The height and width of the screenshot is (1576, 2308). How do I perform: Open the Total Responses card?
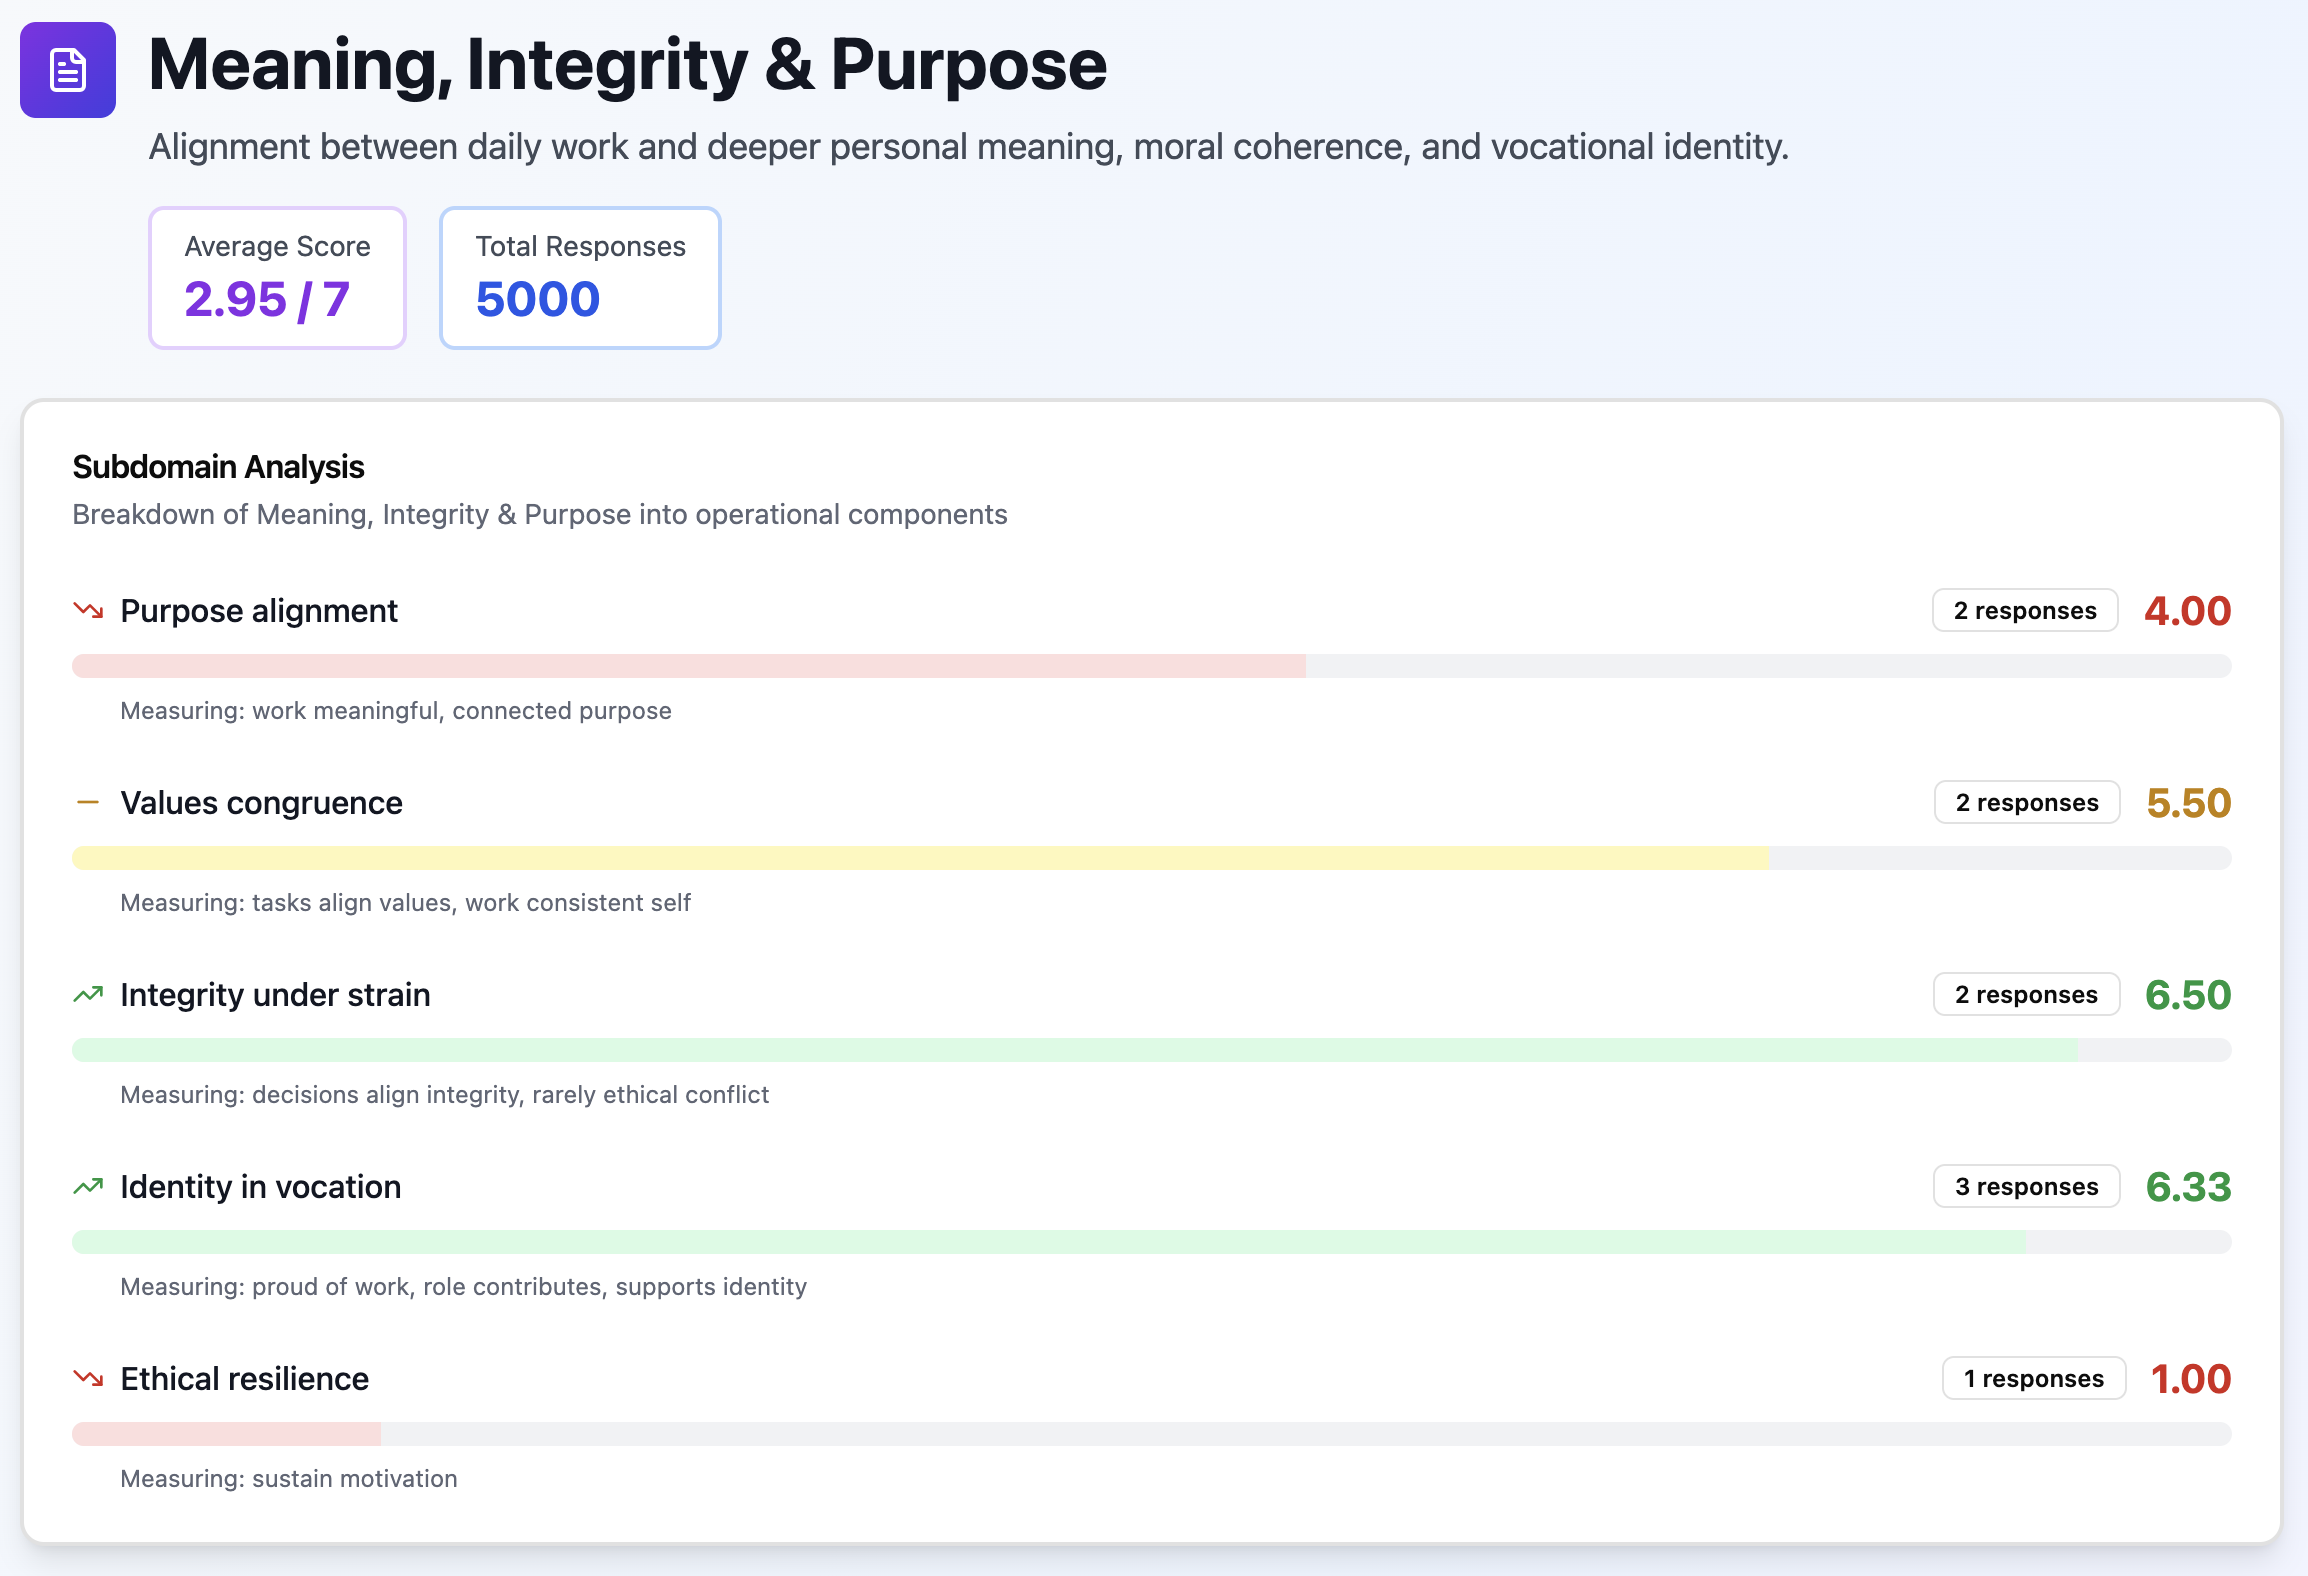pyautogui.click(x=580, y=278)
